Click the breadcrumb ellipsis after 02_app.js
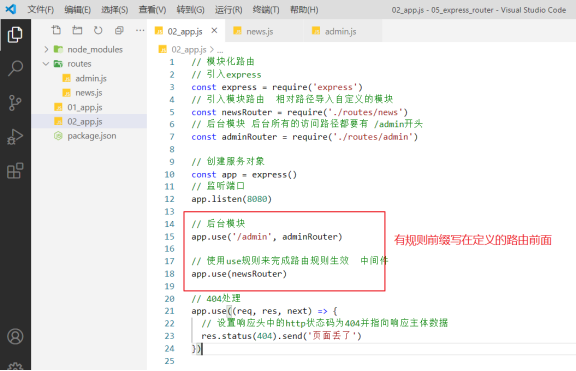This screenshot has height=371, width=576. [220, 50]
